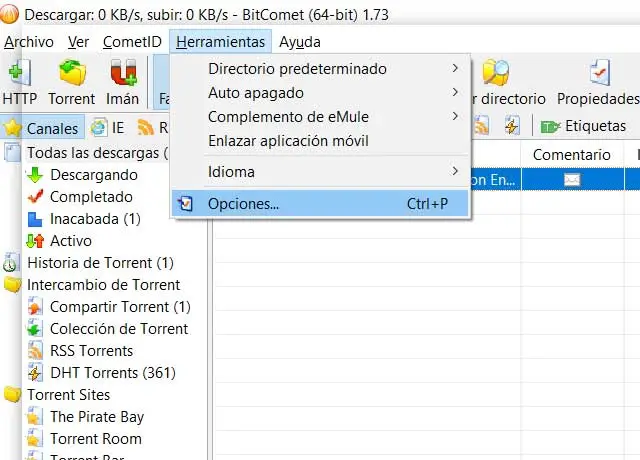The height and width of the screenshot is (460, 640).
Task: Click the HTTP download toolbar icon
Action: coord(19,73)
